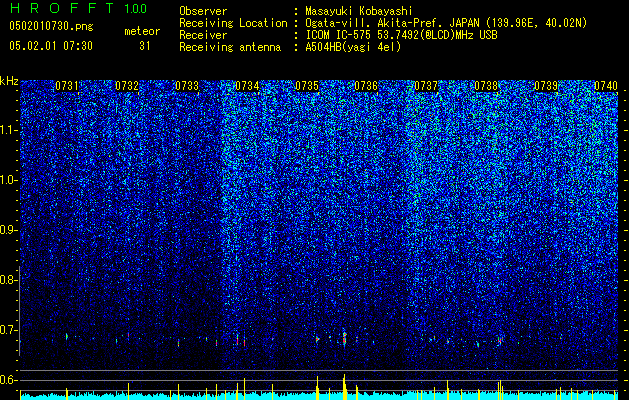
Task: Click the 0731 time marker
Action: [x=67, y=86]
